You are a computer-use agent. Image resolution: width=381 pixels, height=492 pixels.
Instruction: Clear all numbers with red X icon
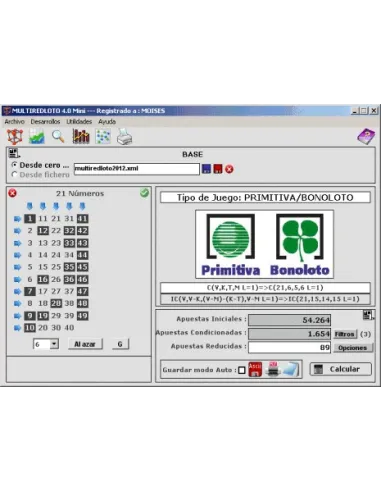[12, 193]
